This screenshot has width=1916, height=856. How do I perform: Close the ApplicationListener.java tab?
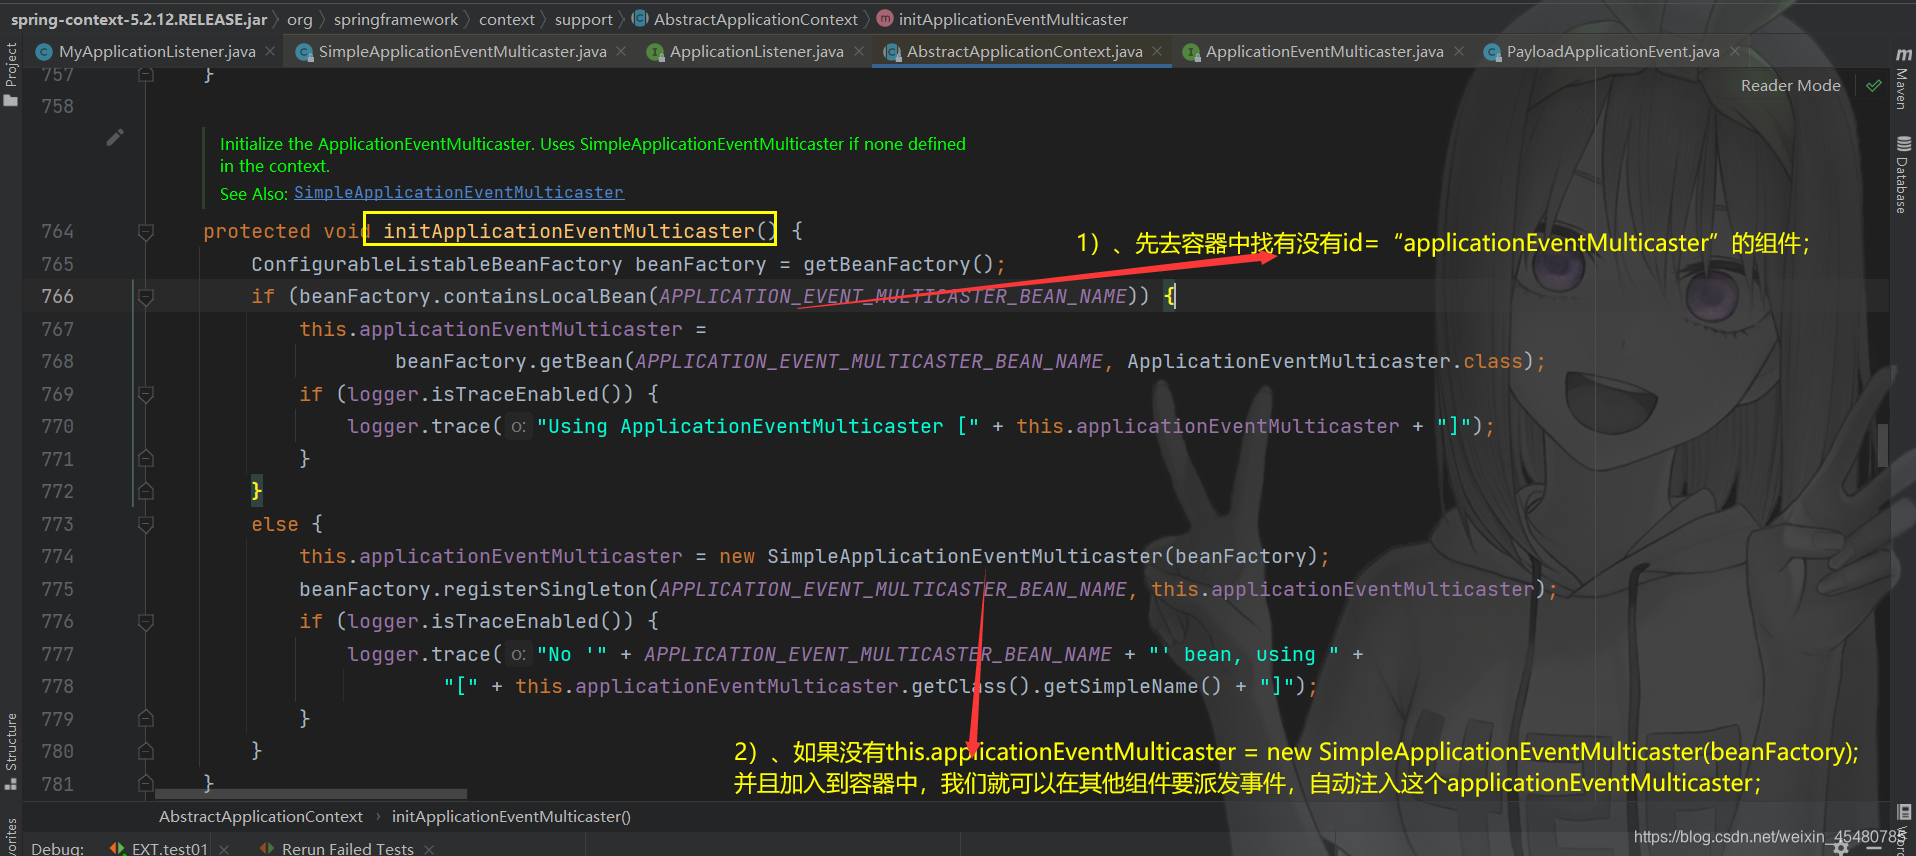point(859,51)
